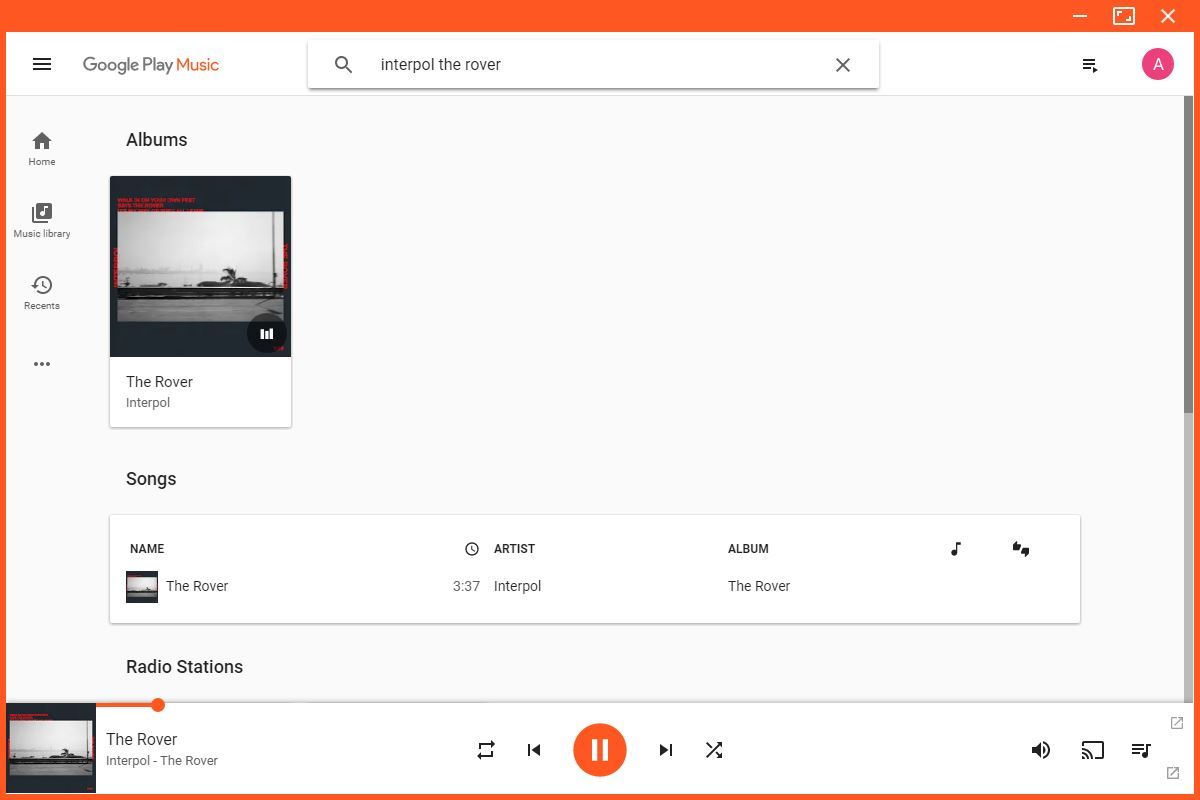Pause the currently playing song
The image size is (1200, 800).
click(600, 749)
